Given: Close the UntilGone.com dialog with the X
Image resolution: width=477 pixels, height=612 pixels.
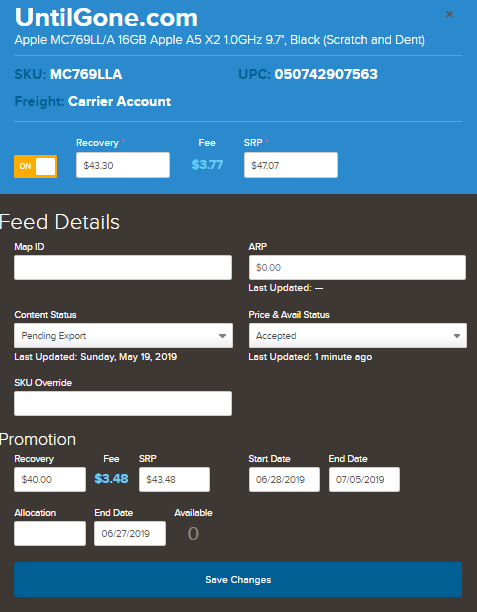Looking at the screenshot, I should (449, 14).
